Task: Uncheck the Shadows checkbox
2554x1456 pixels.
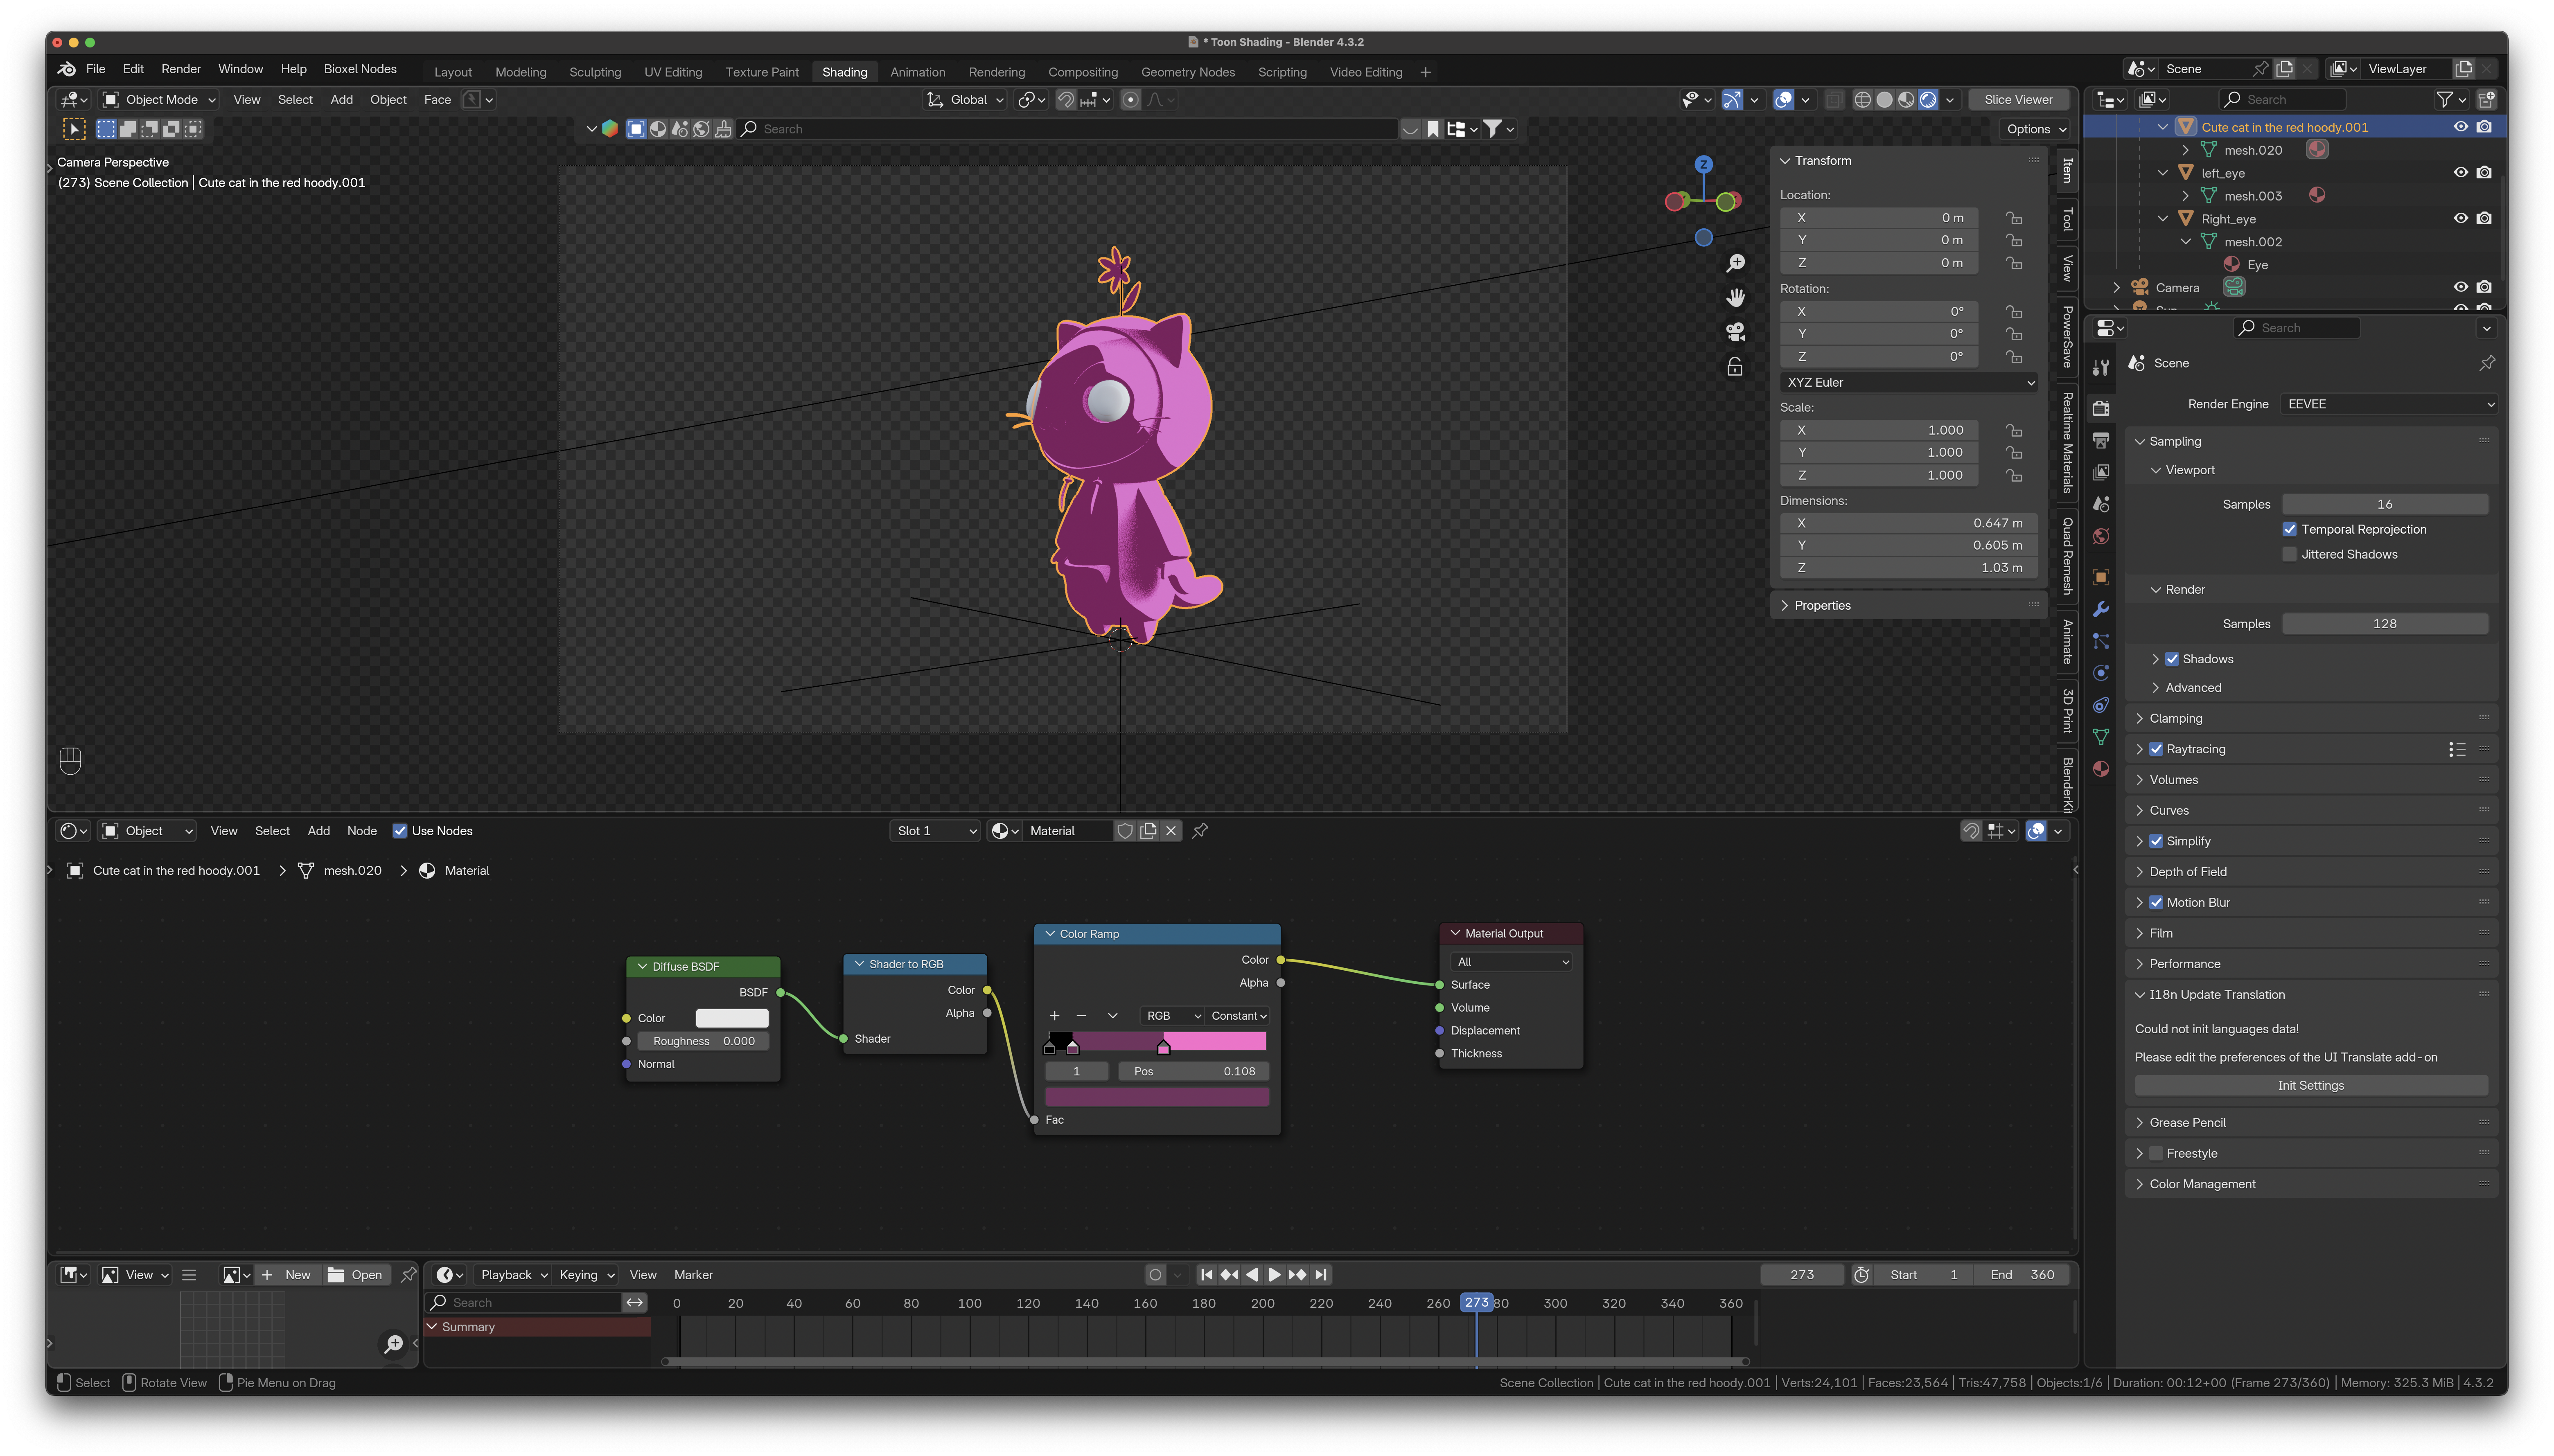Action: [x=2172, y=659]
